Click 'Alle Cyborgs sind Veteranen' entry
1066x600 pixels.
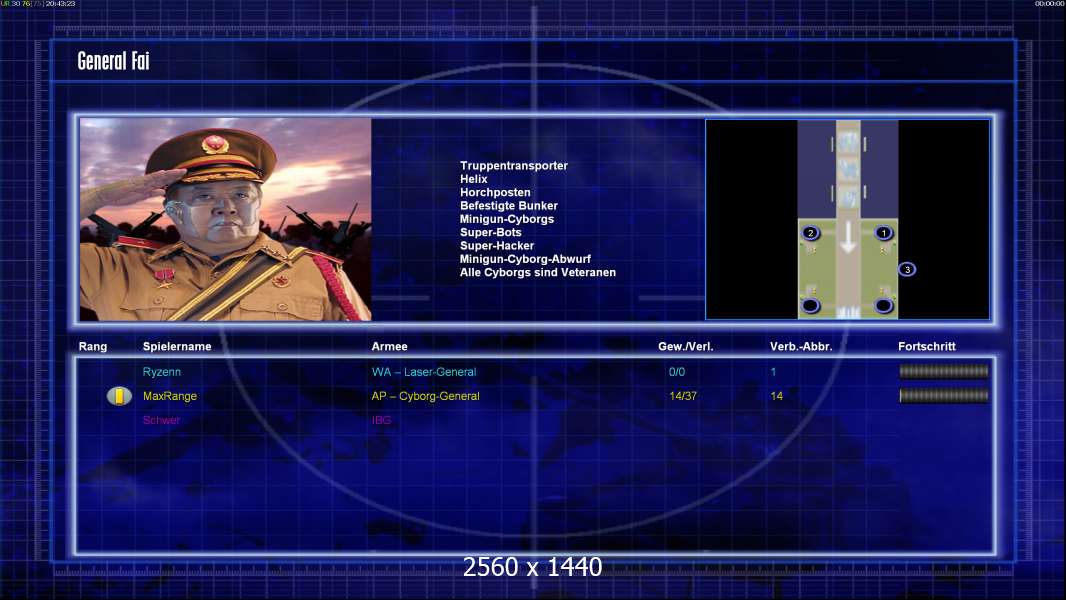pyautogui.click(x=538, y=272)
